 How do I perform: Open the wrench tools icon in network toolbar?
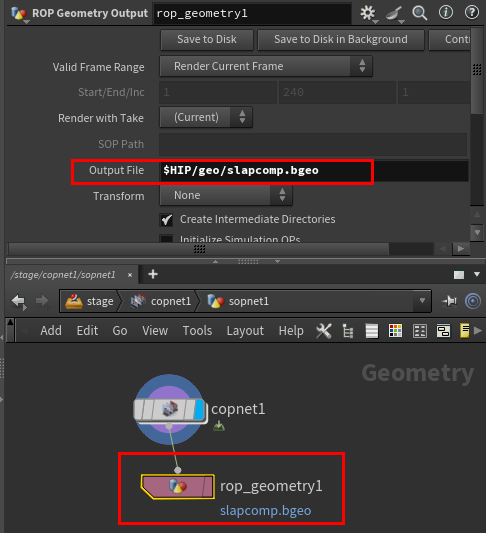[324, 330]
